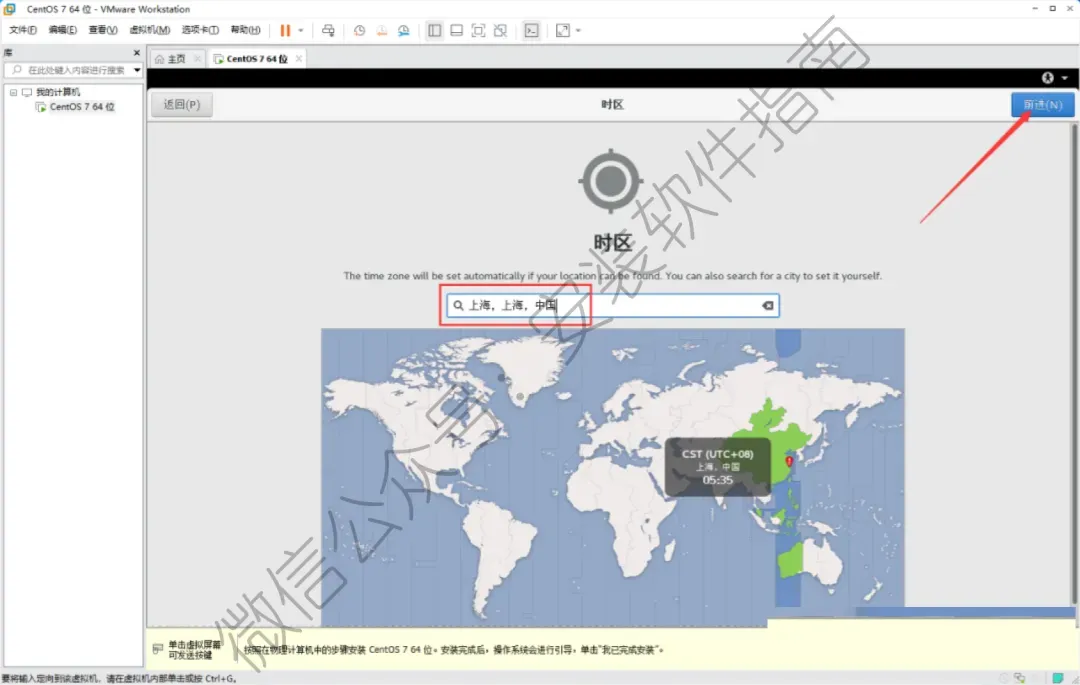The image size is (1080, 685).
Task: Revert to snapshot with the orange clock icon
Action: [x=382, y=30]
